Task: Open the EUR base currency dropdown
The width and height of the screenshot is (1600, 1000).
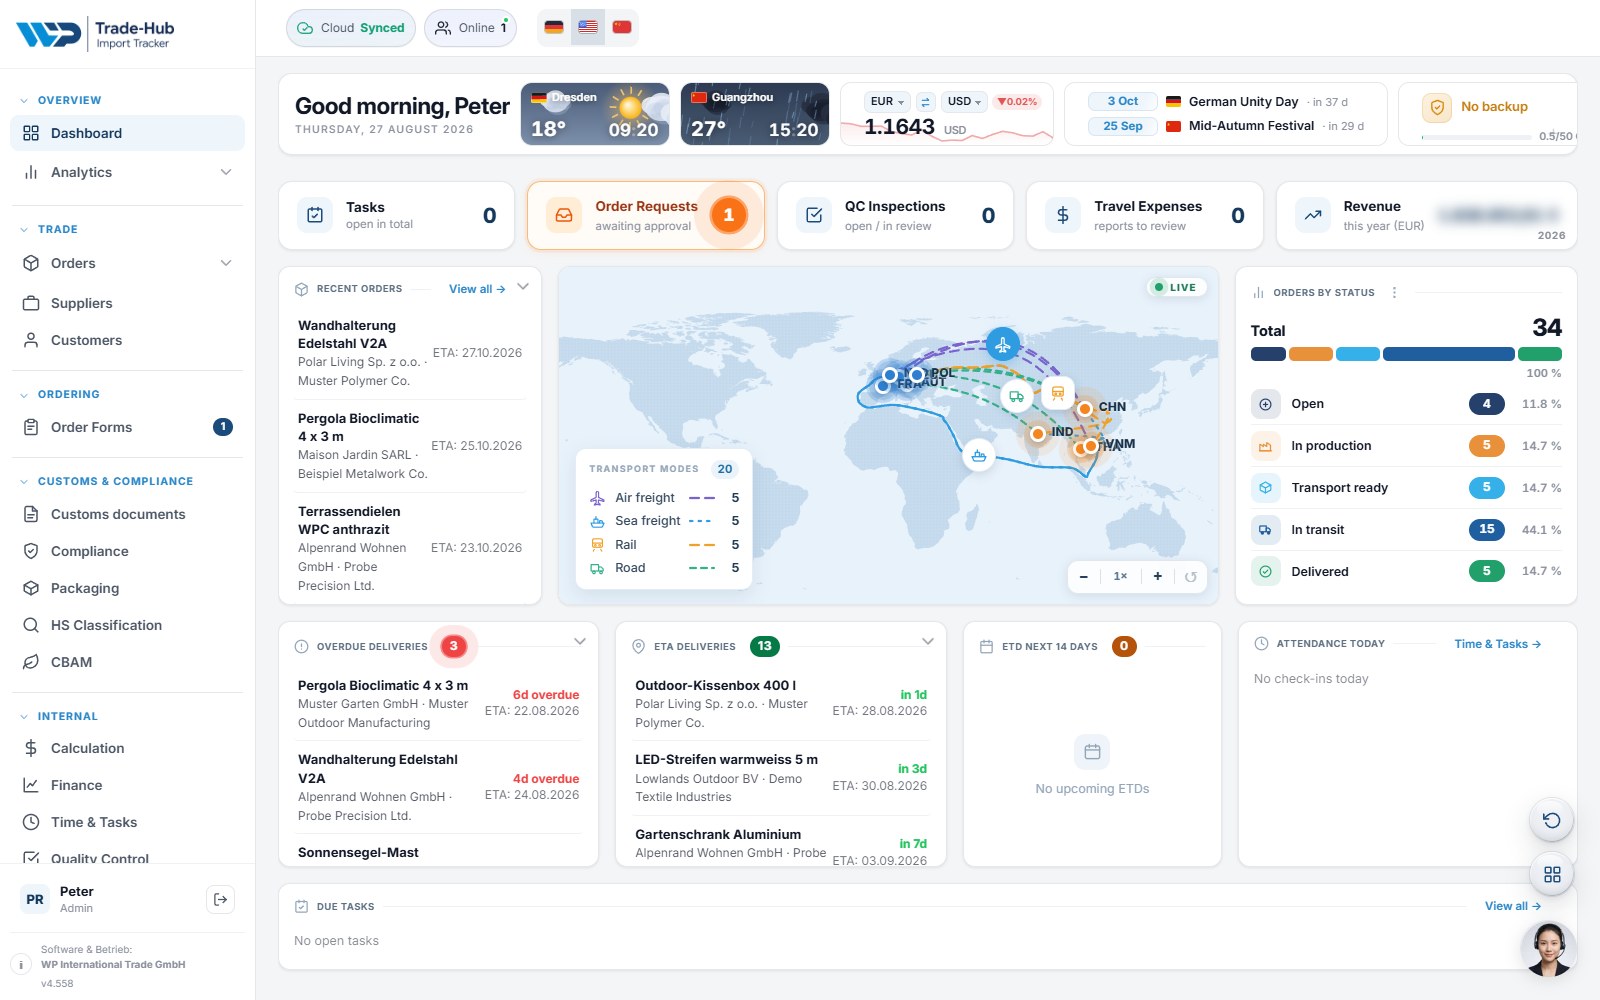Action: point(888,101)
